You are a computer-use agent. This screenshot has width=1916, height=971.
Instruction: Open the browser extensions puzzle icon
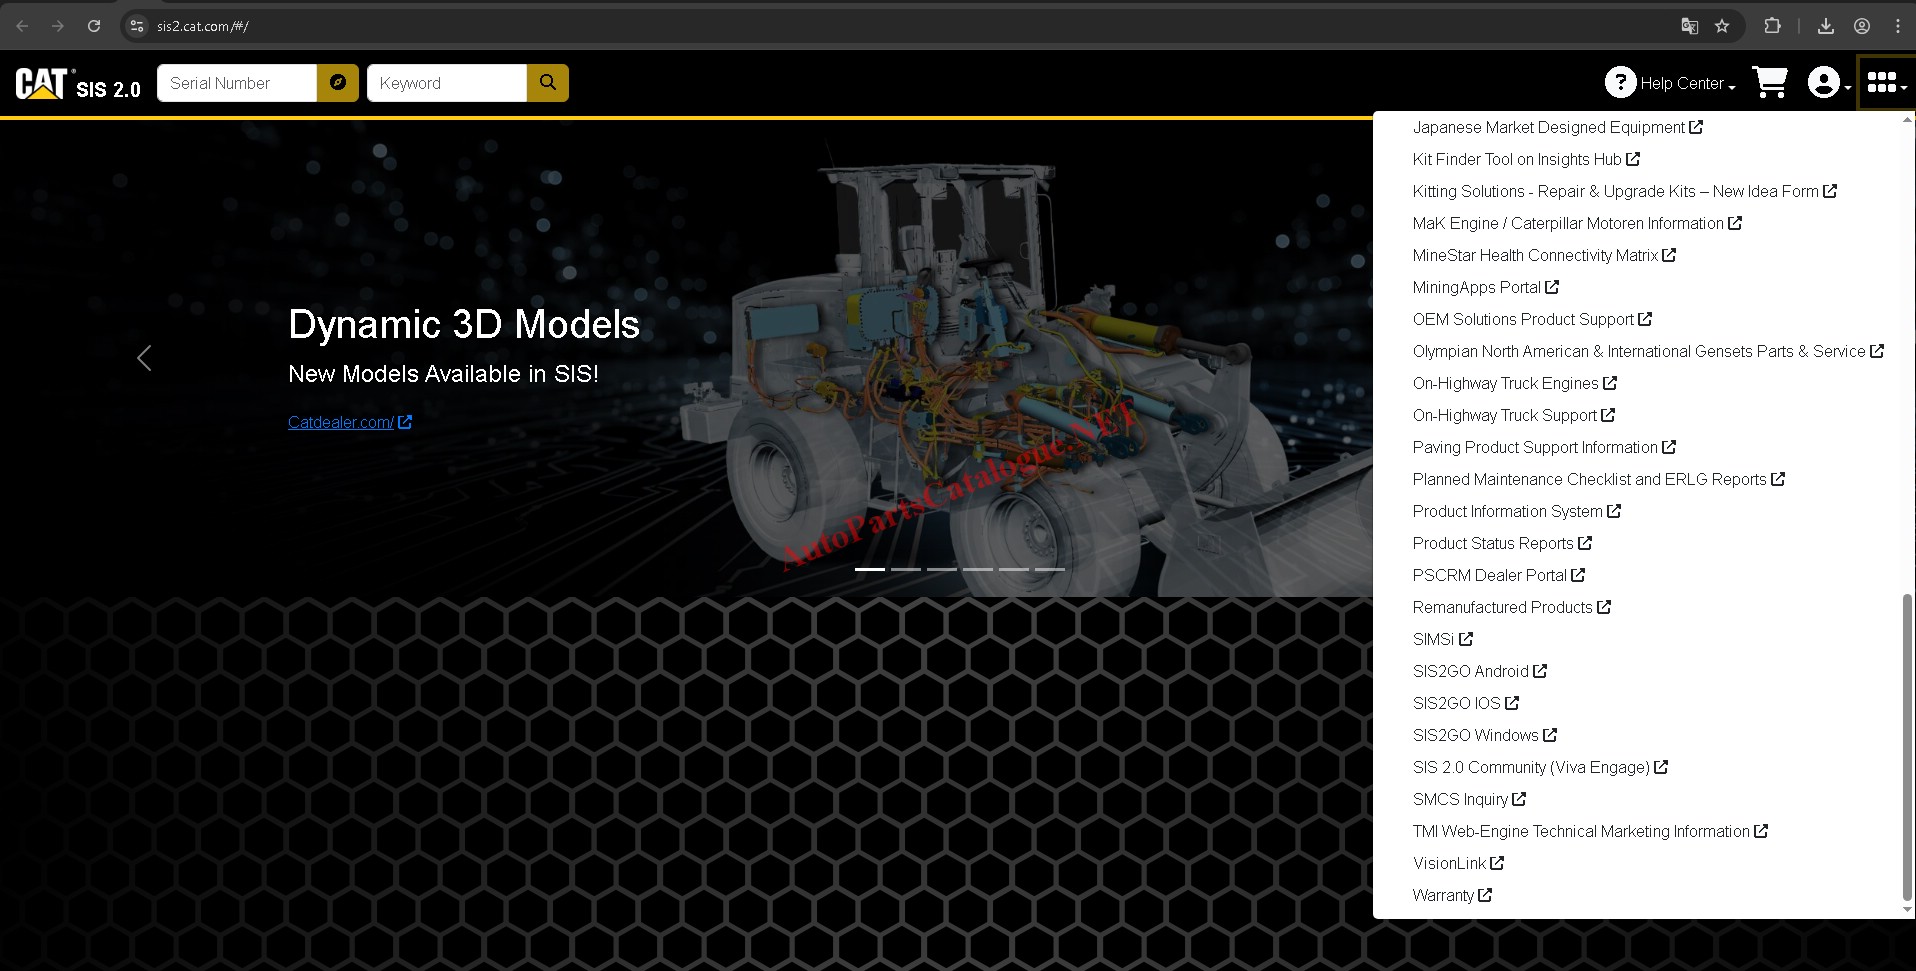(x=1772, y=26)
